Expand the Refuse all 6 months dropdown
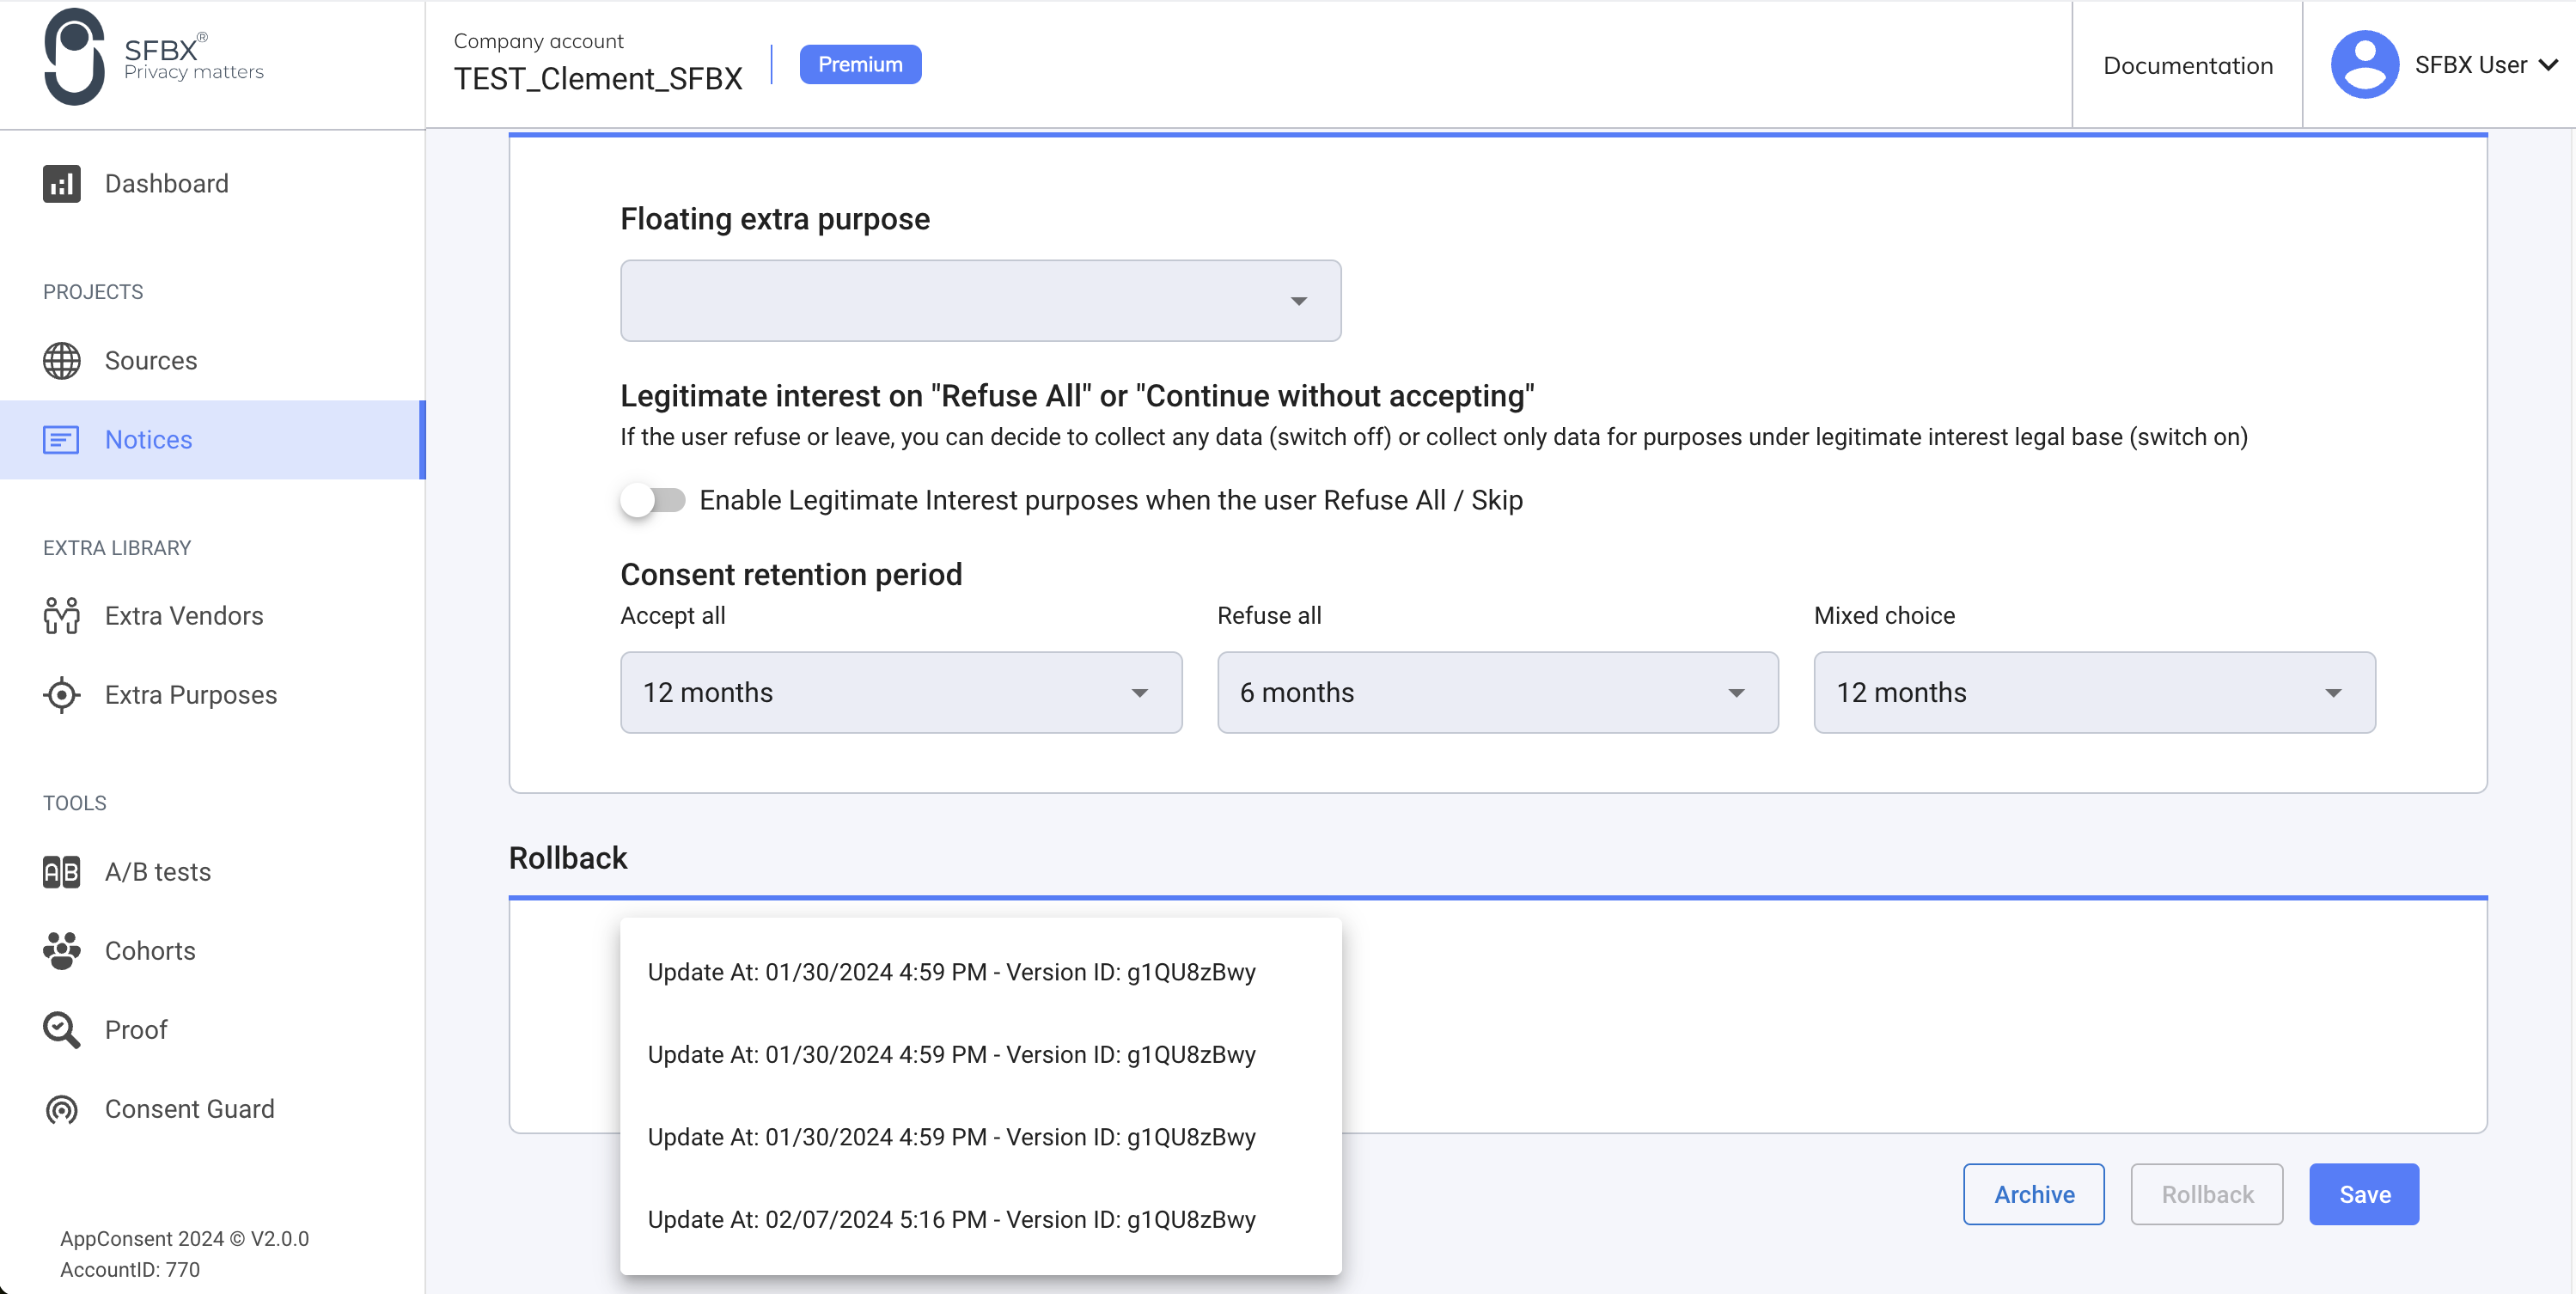This screenshot has height=1294, width=2576. click(1496, 692)
